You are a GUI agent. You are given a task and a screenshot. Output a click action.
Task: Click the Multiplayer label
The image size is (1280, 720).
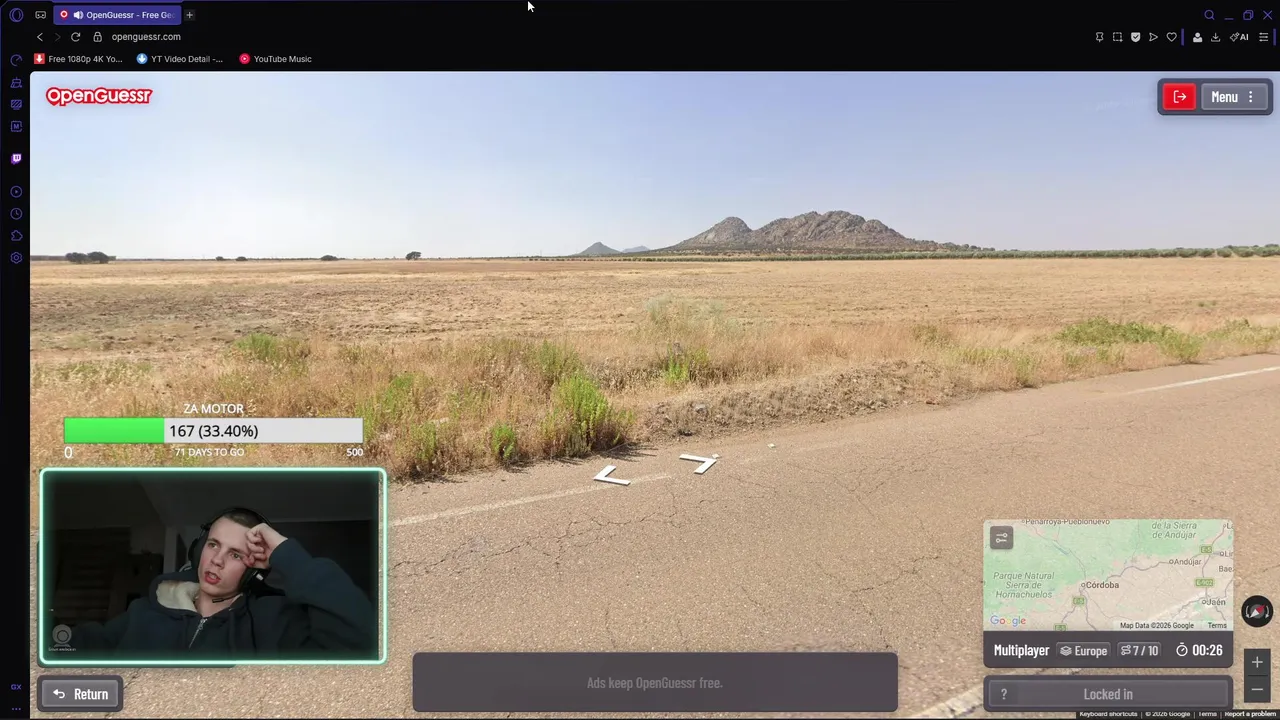coord(1021,650)
